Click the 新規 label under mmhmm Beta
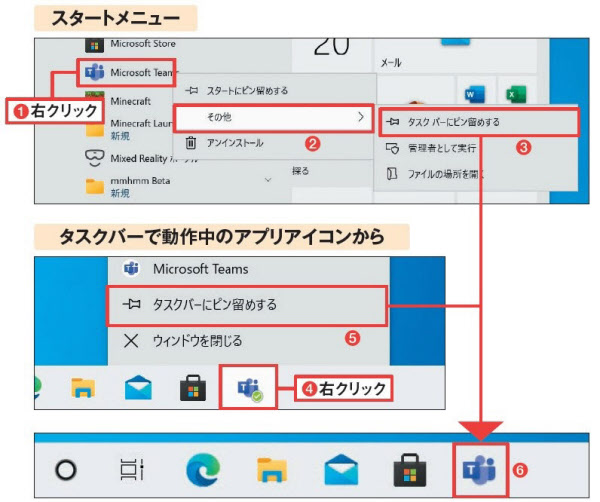 click(120, 193)
